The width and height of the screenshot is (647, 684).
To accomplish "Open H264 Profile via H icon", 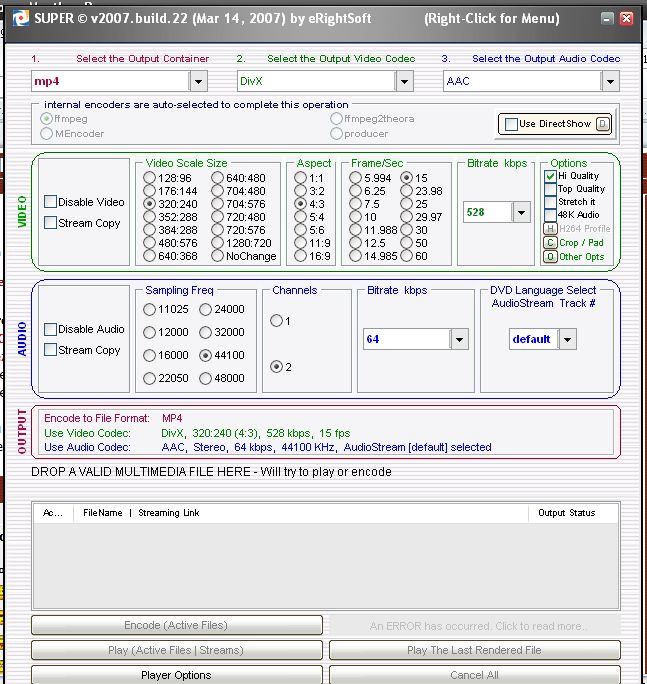I will pyautogui.click(x=550, y=229).
